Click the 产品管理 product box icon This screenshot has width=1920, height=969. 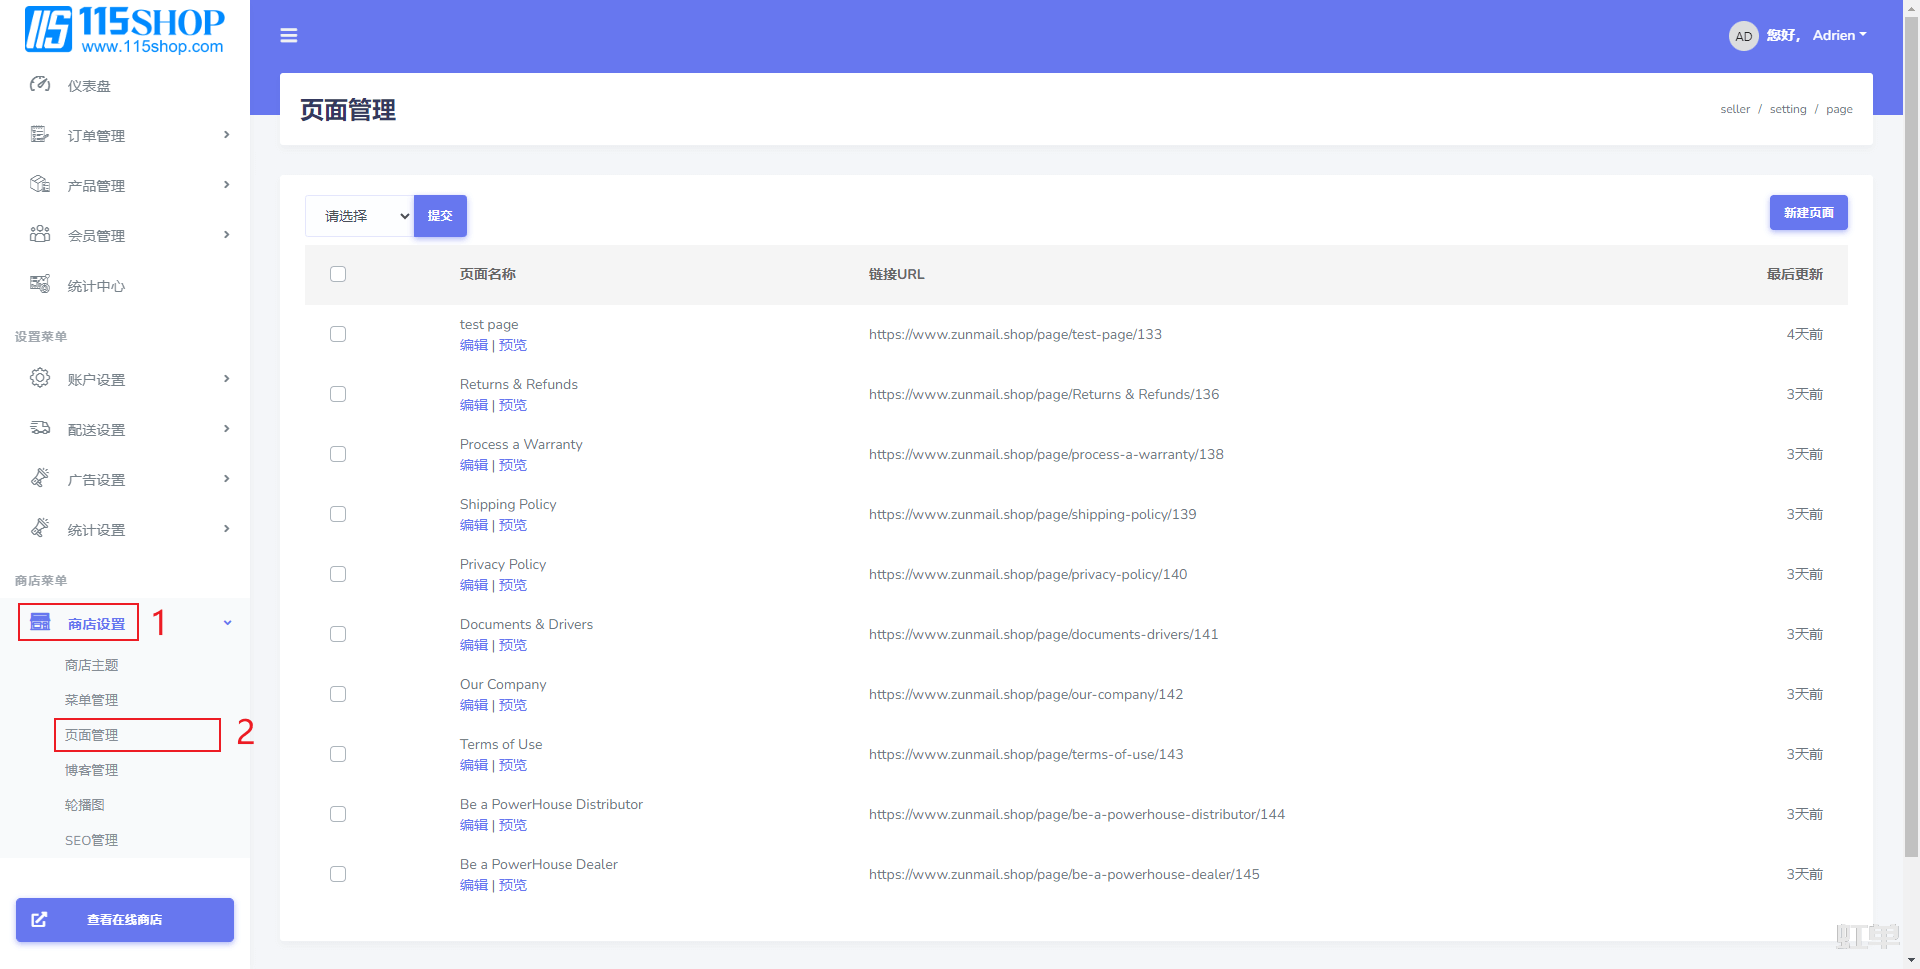pyautogui.click(x=40, y=185)
